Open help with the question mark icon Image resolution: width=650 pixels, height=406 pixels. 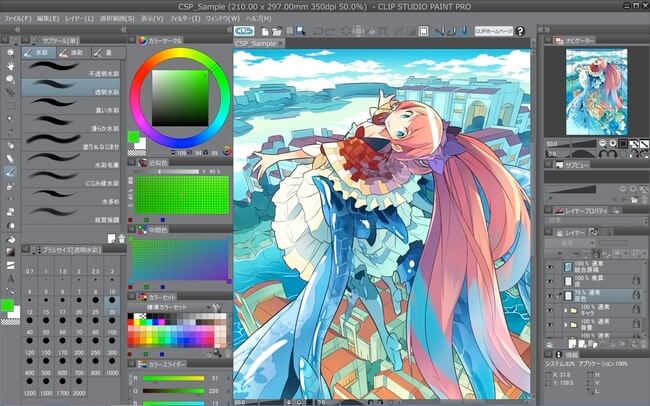(x=520, y=32)
